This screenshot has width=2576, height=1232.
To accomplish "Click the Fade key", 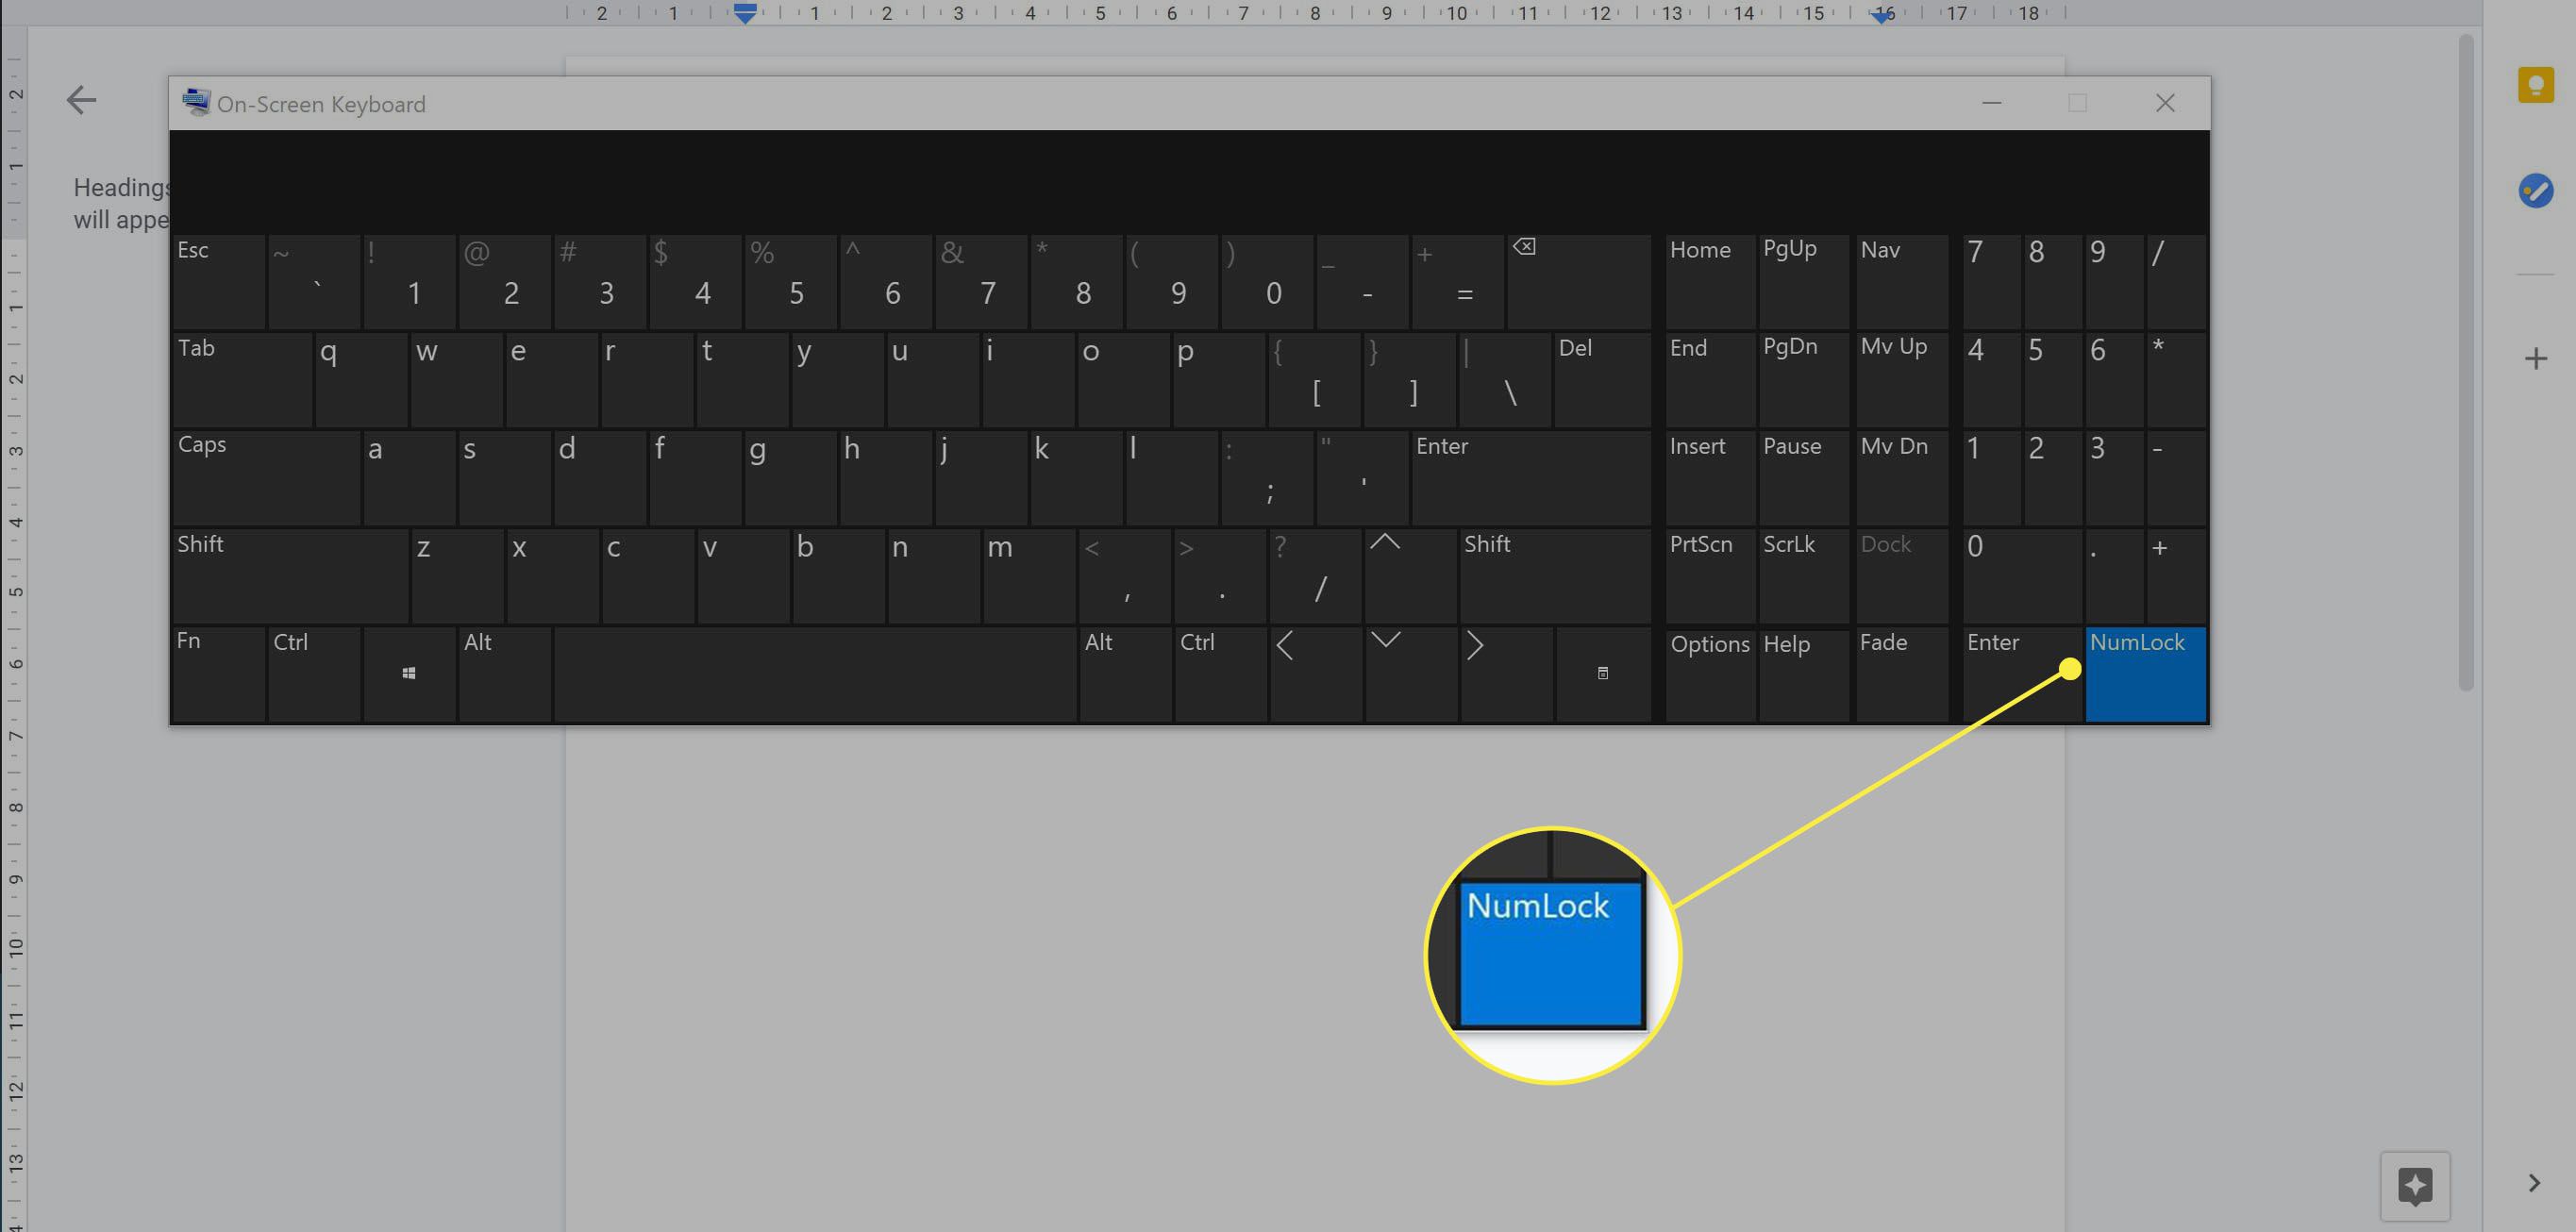I will (1902, 674).
